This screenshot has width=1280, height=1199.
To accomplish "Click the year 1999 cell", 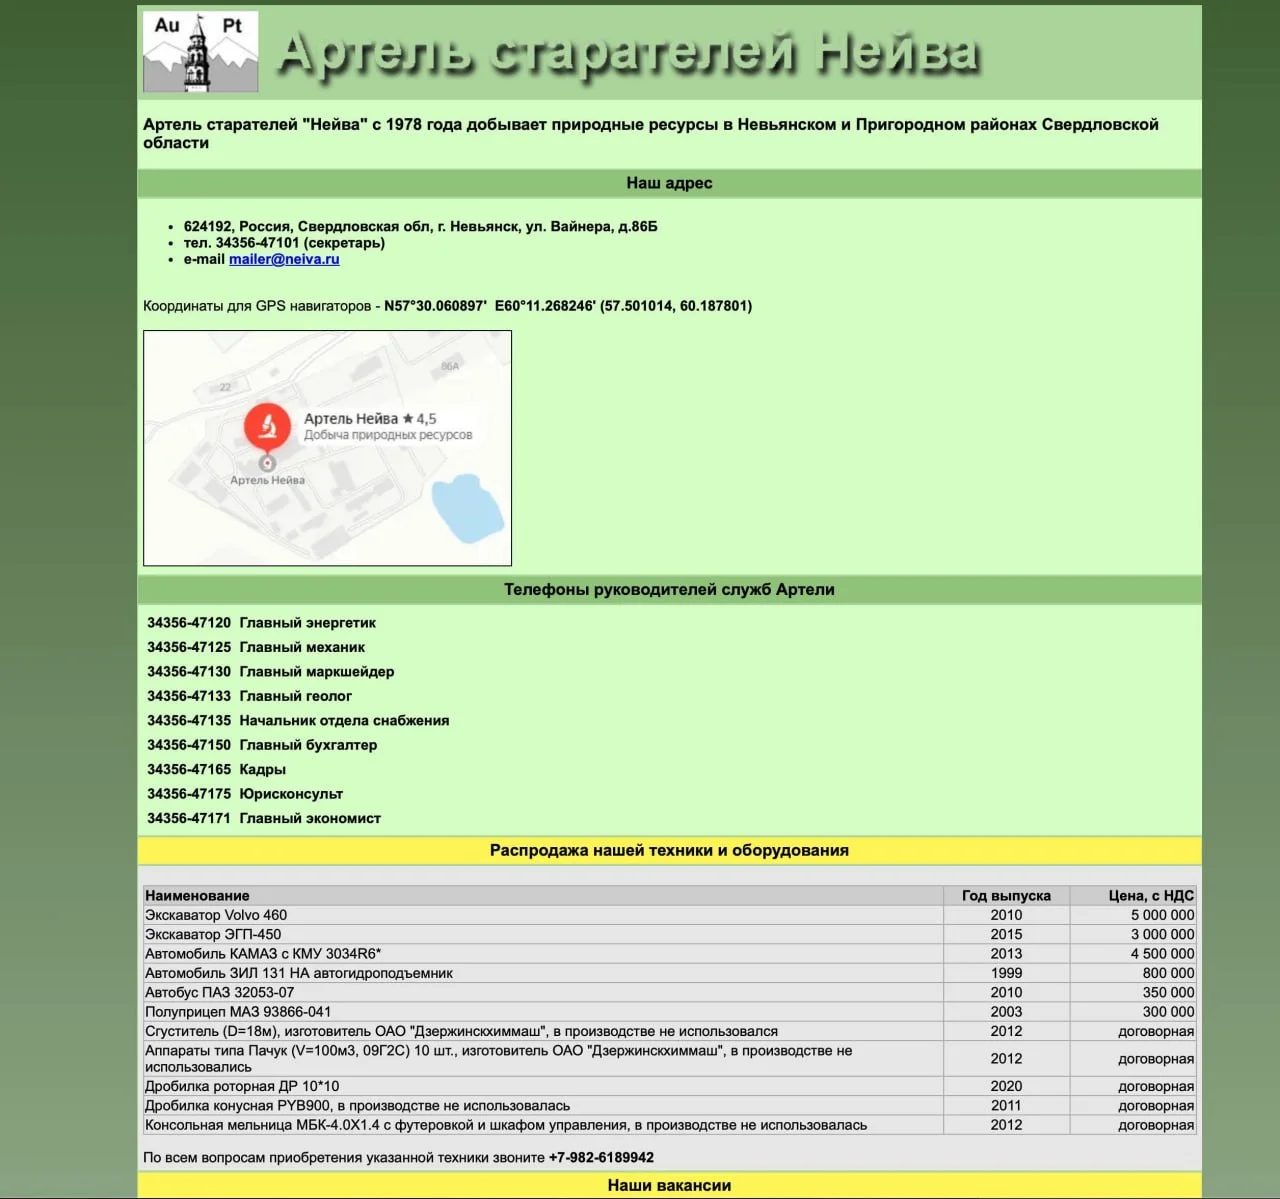I will click(1006, 973).
